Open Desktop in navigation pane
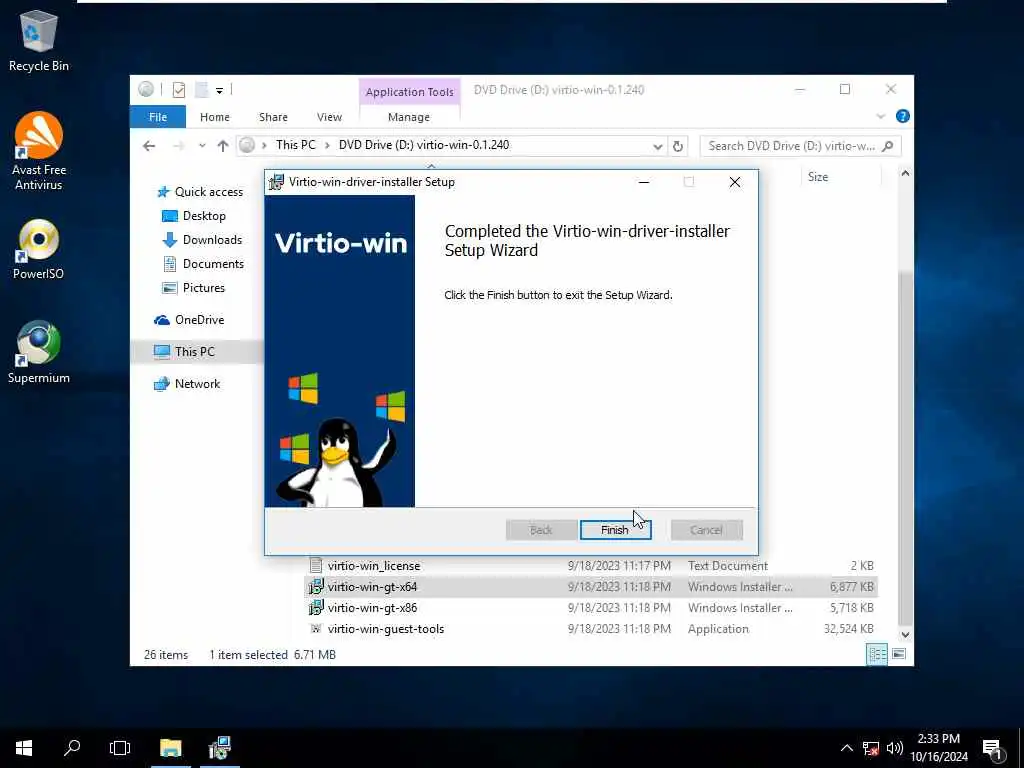Screen dimensions: 1024x768 pos(194,216)
